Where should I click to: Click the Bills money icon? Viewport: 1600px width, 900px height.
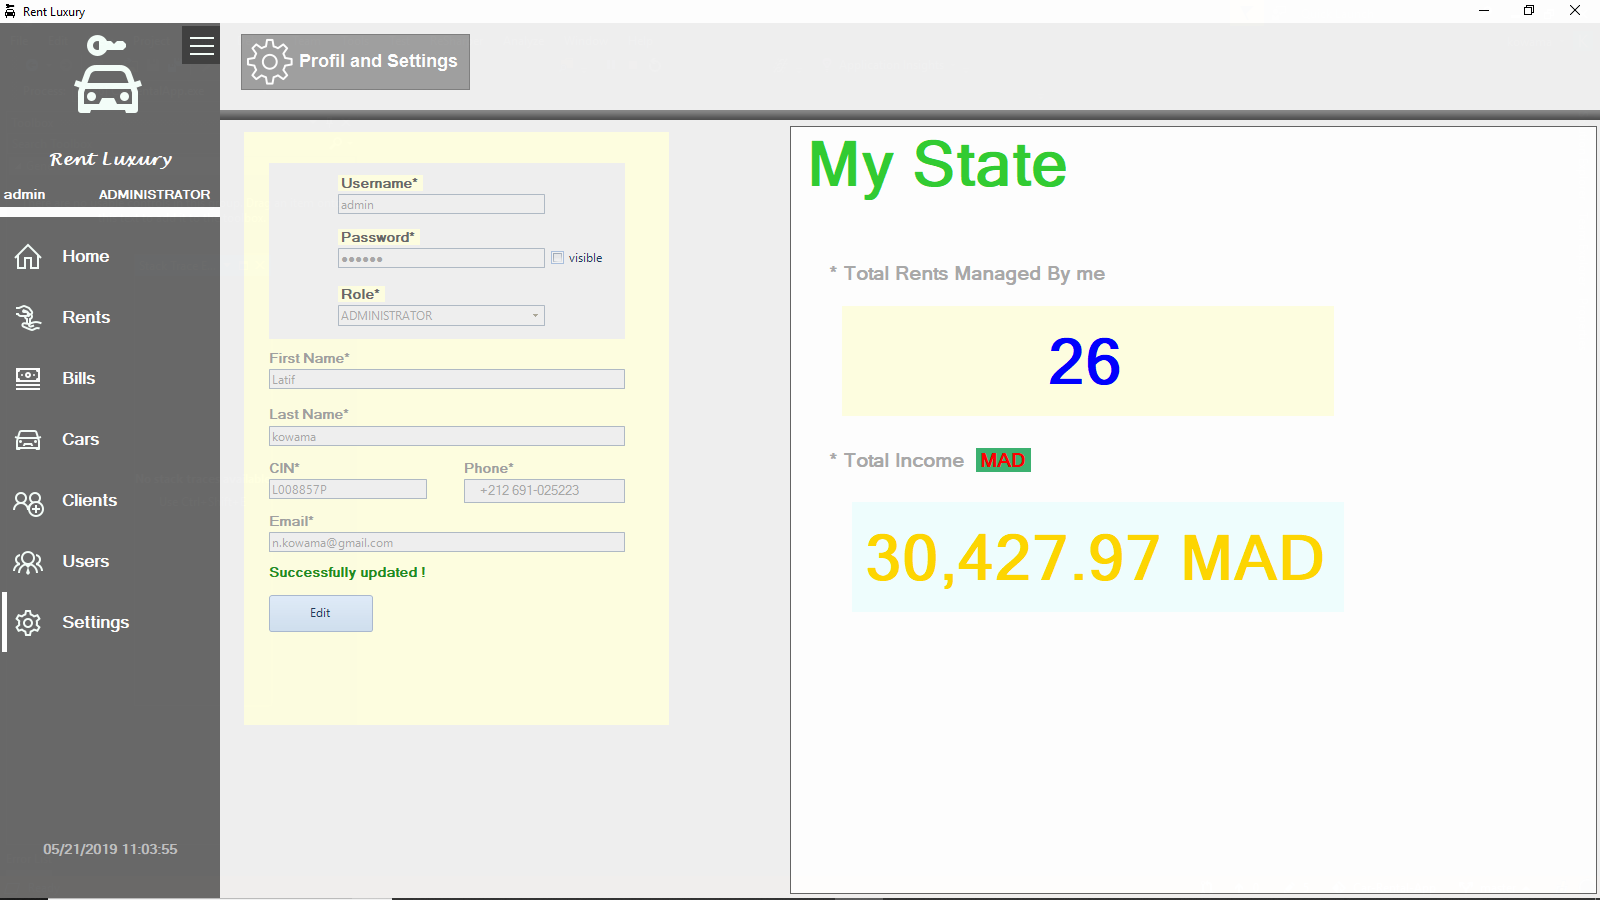tap(28, 379)
